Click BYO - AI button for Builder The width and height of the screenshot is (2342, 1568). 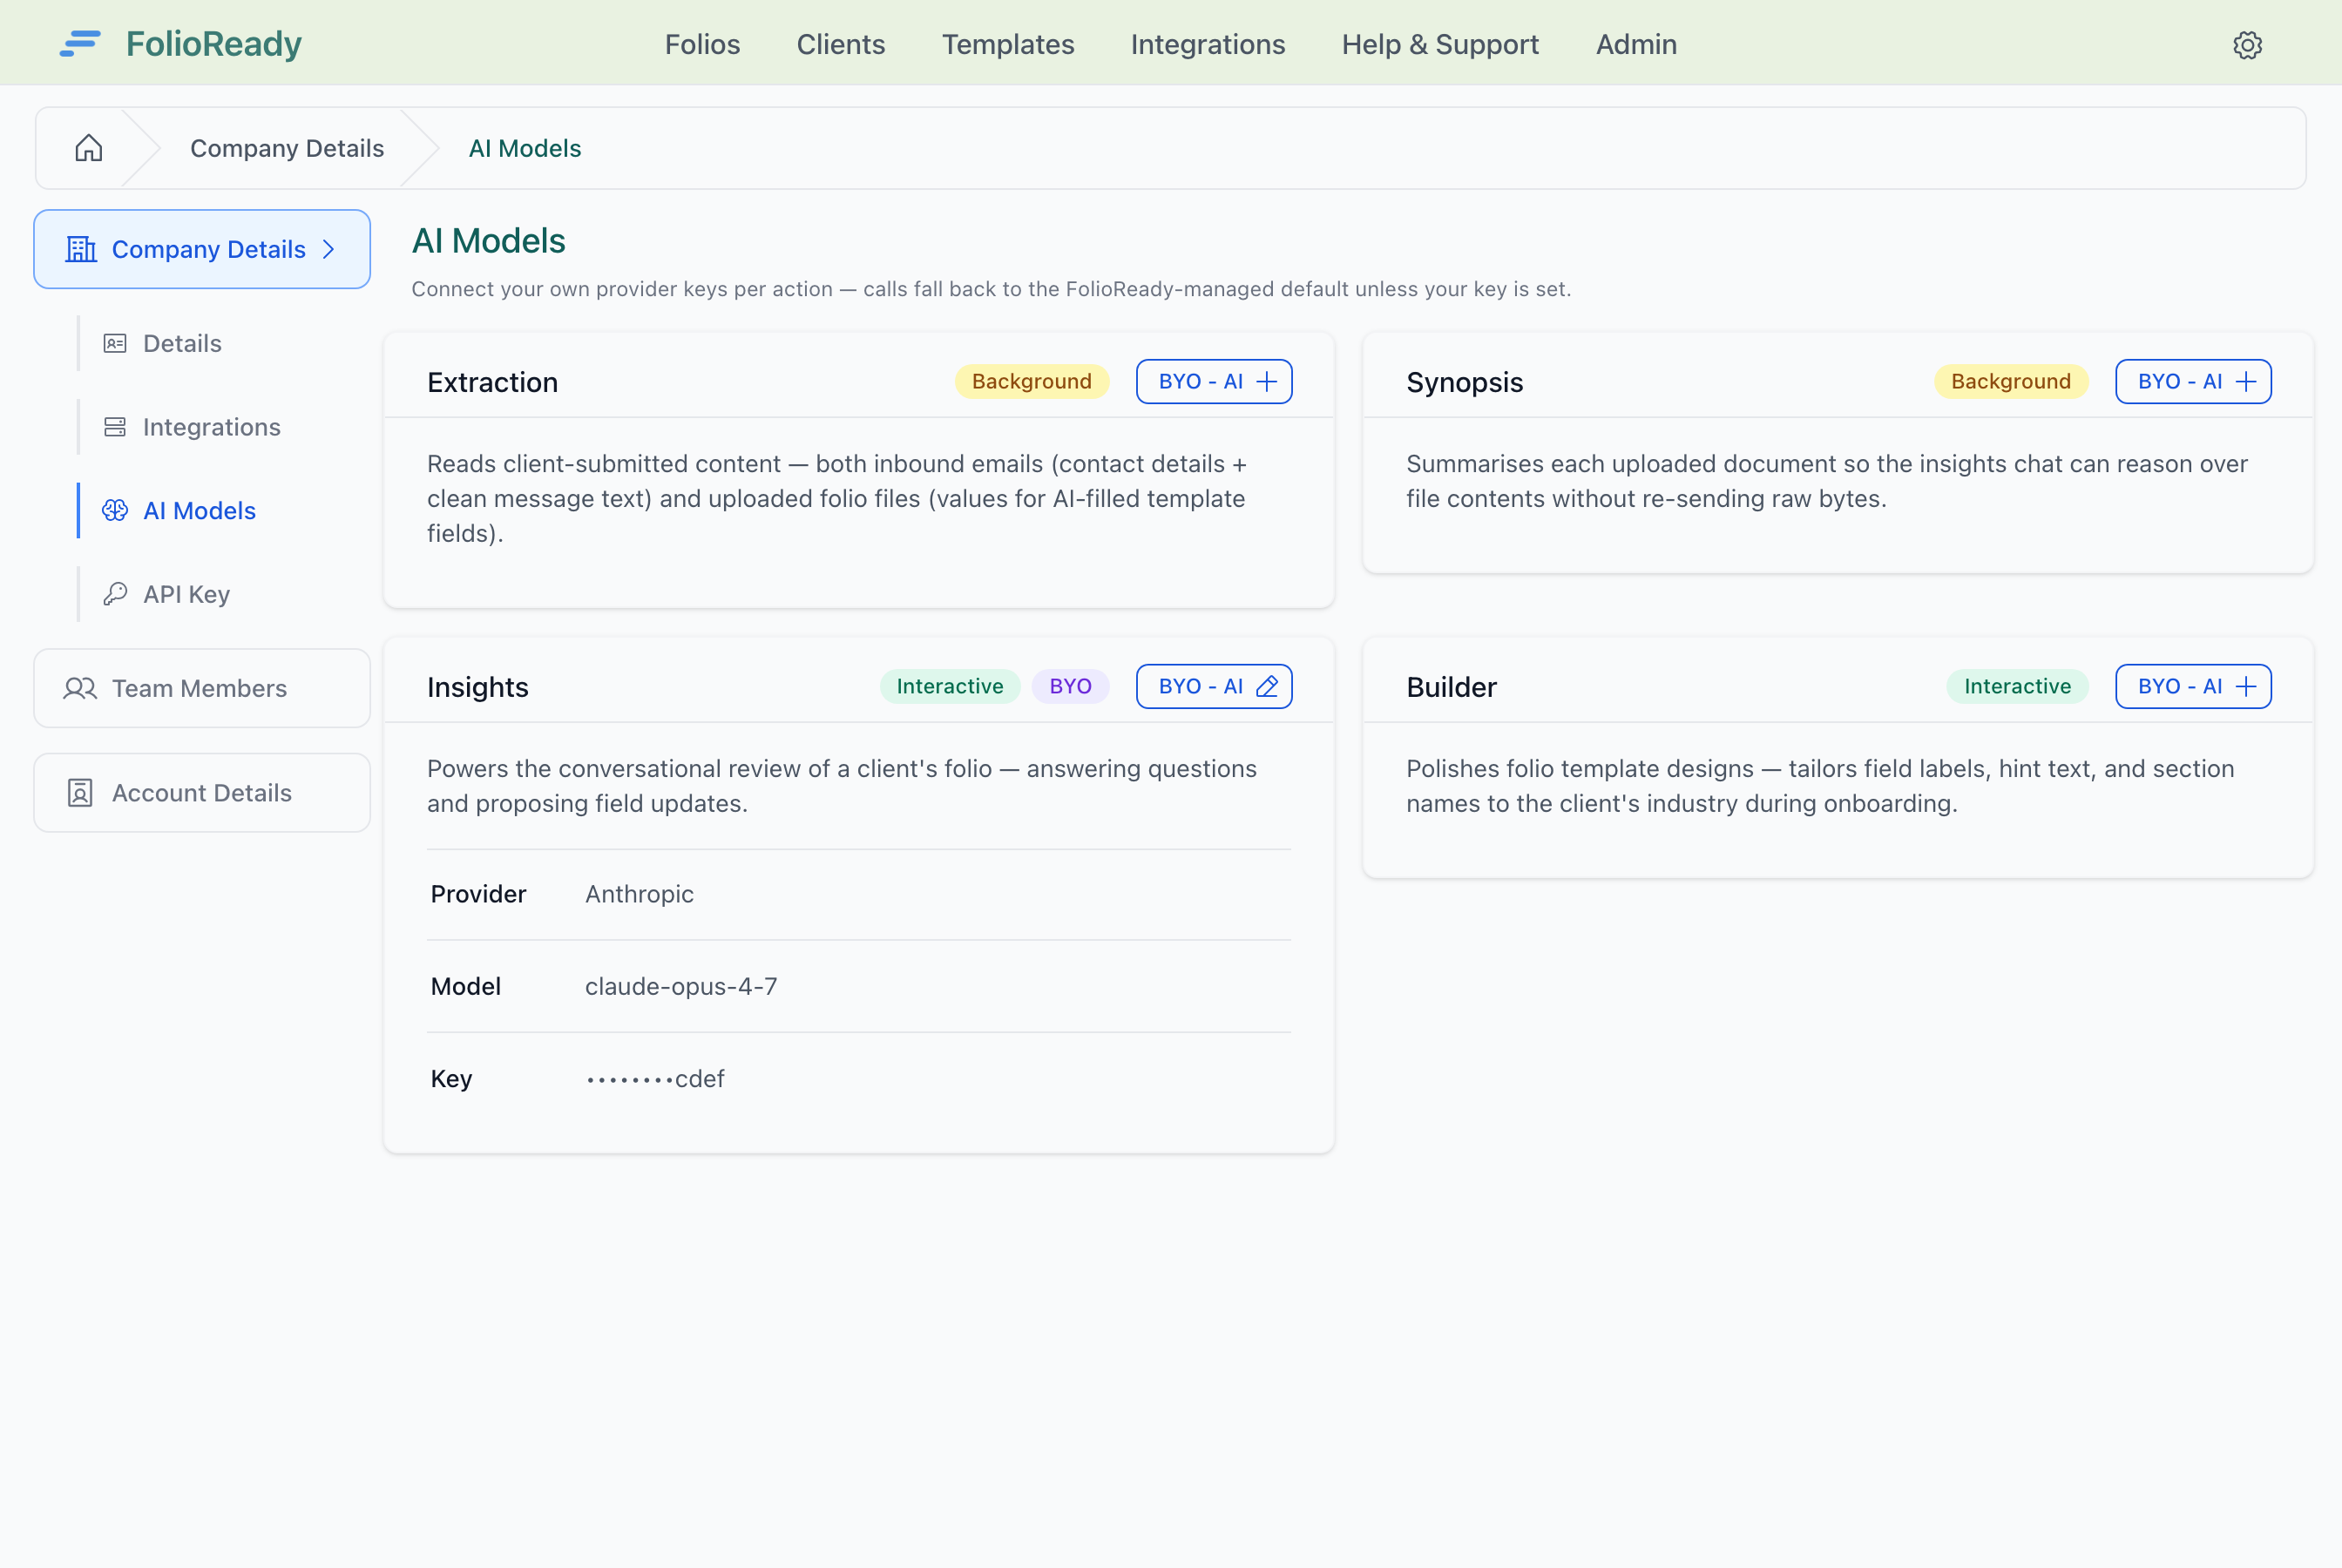(x=2193, y=687)
